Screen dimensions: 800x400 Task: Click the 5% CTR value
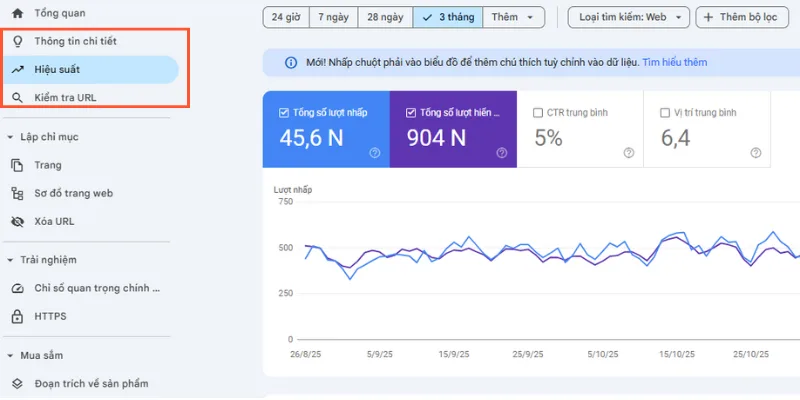548,138
